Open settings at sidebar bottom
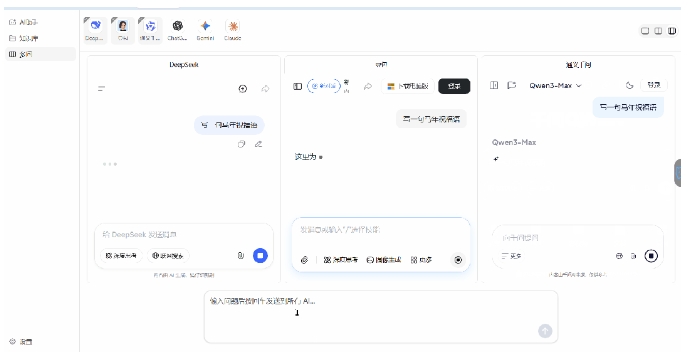Image resolution: width=700 pixels, height=362 pixels. pos(21,342)
